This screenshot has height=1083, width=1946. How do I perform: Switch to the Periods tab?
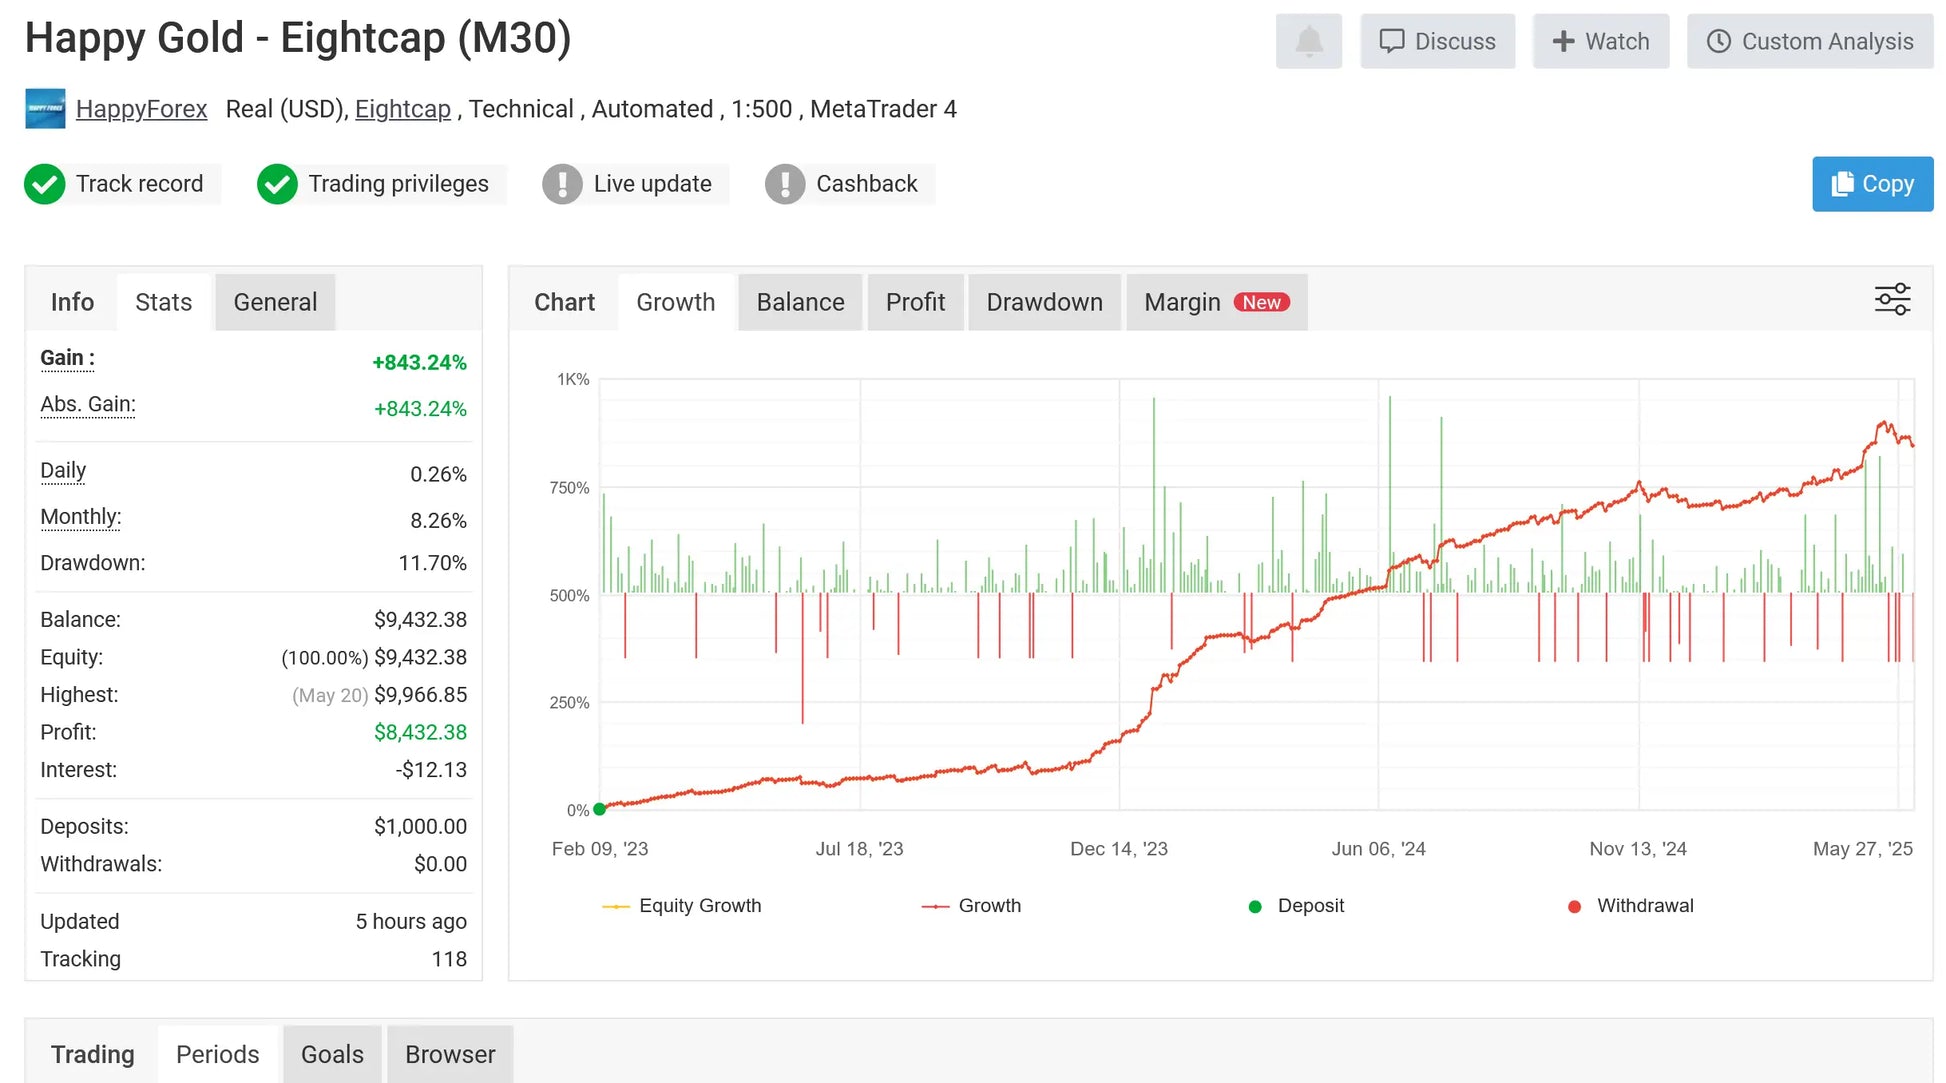click(217, 1054)
